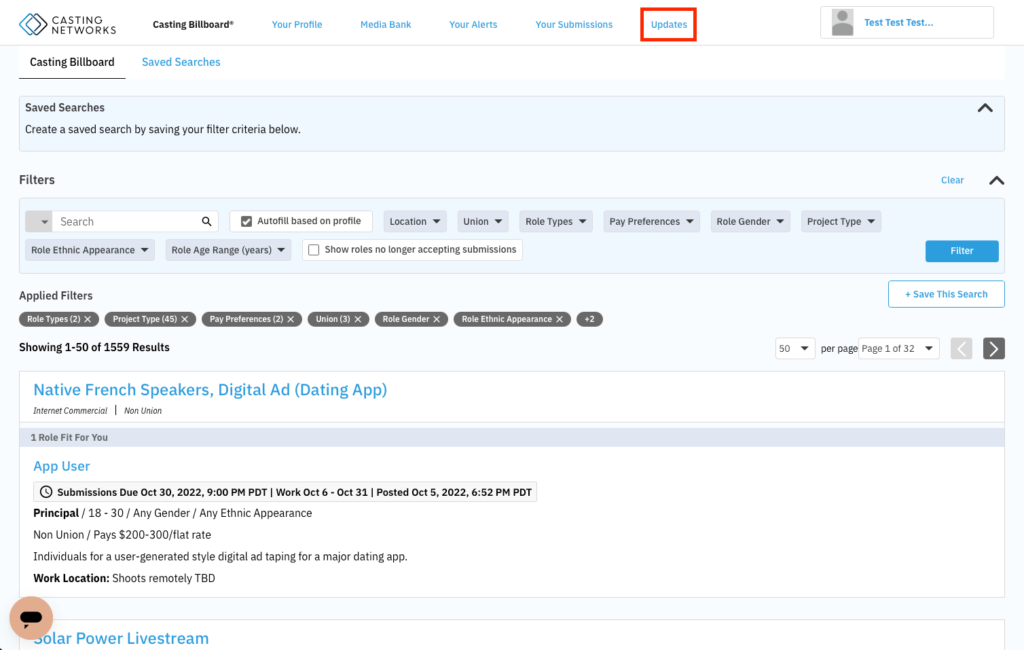Click + Save This Search button
Viewport: 1024px width, 650px height.
tap(946, 294)
